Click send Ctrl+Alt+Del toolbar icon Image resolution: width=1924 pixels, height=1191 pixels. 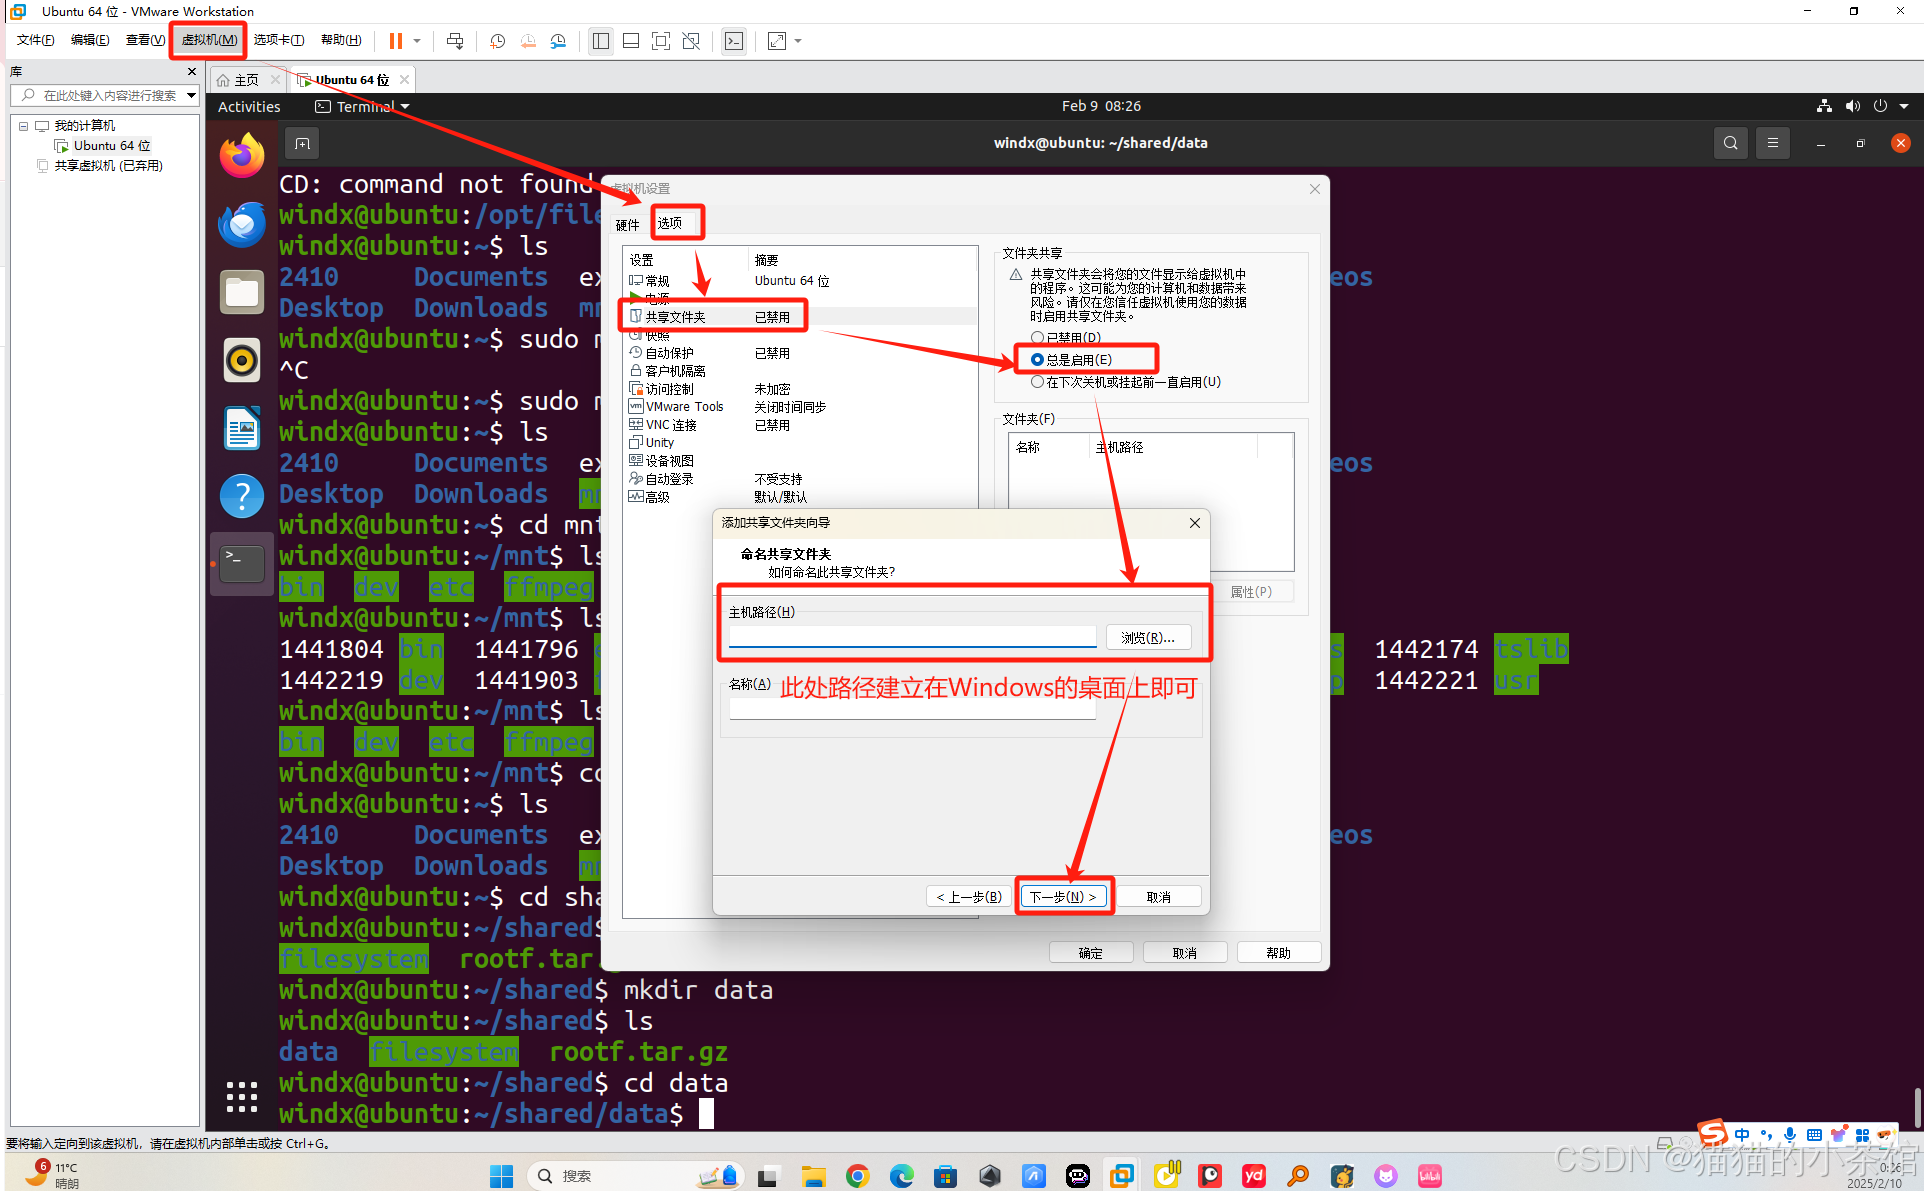(x=455, y=41)
